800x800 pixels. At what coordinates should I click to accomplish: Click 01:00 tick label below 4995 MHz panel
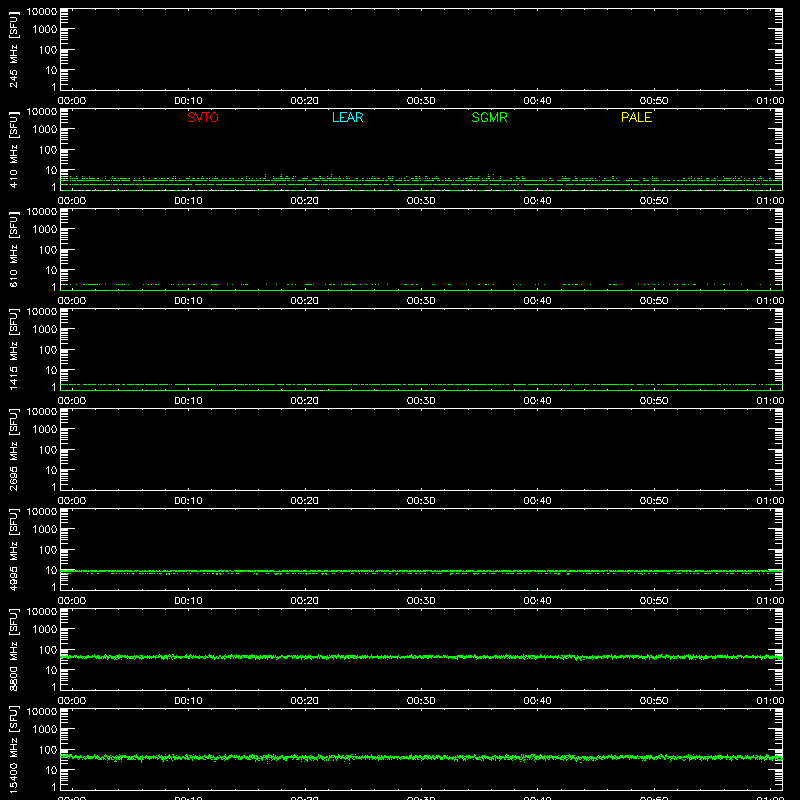tap(770, 601)
